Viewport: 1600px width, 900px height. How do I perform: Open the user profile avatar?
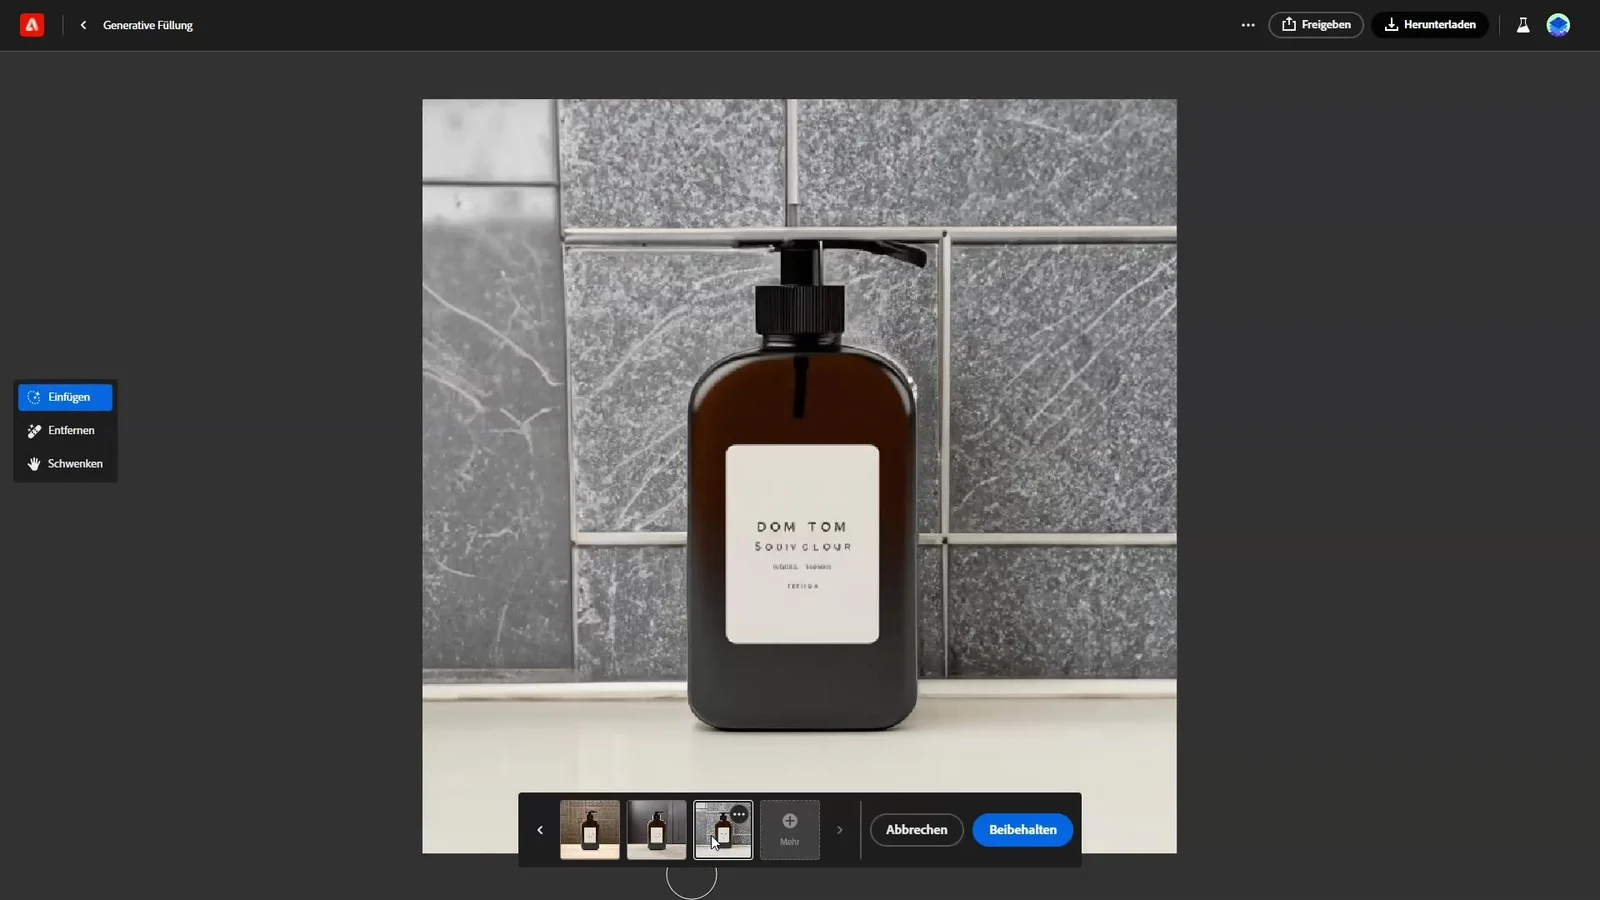pyautogui.click(x=1558, y=25)
